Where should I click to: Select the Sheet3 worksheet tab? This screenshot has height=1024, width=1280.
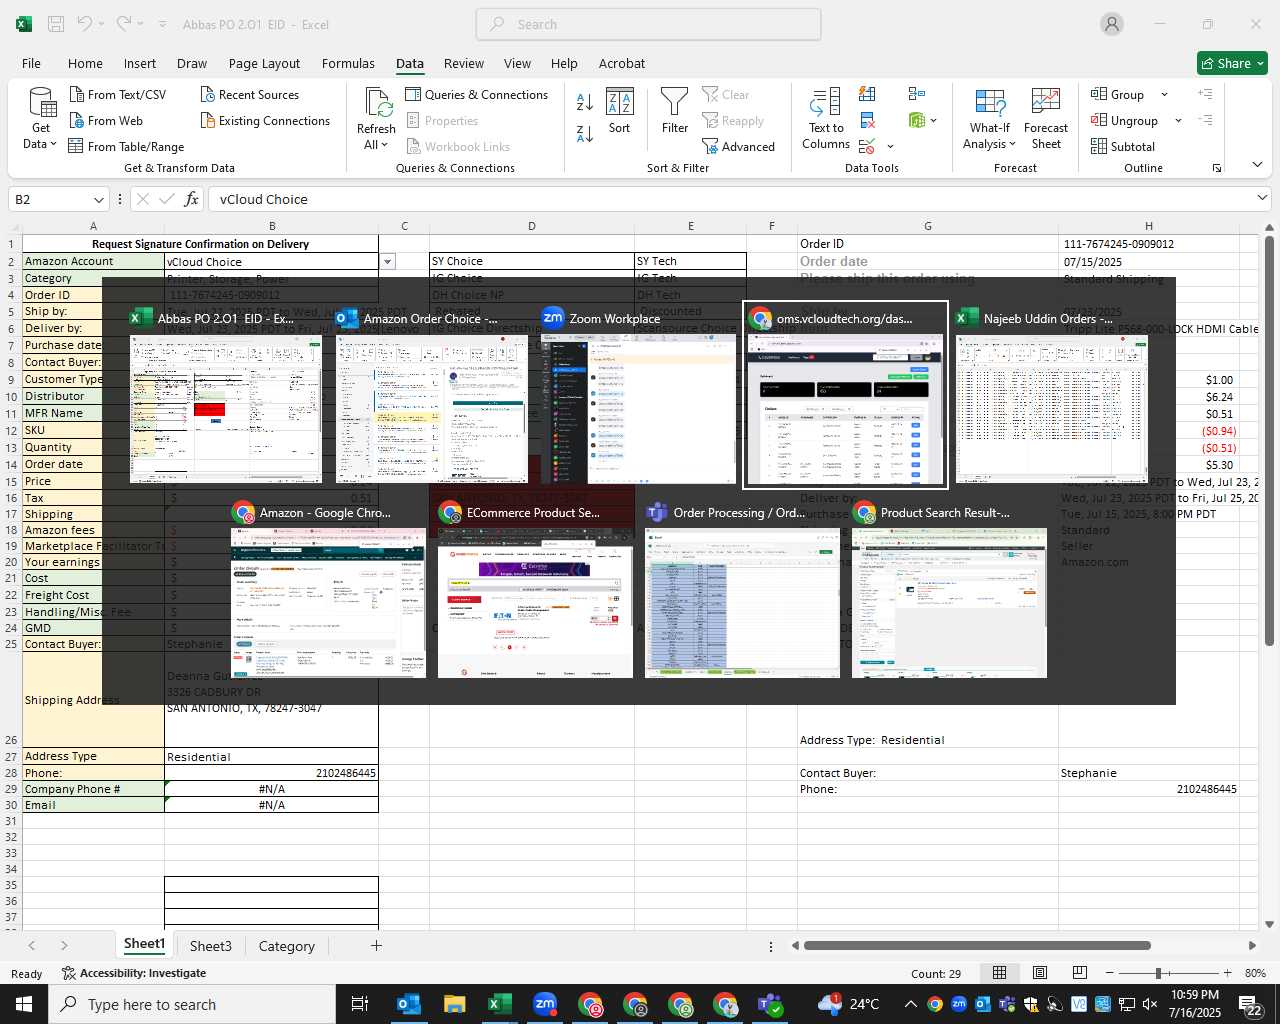point(211,945)
